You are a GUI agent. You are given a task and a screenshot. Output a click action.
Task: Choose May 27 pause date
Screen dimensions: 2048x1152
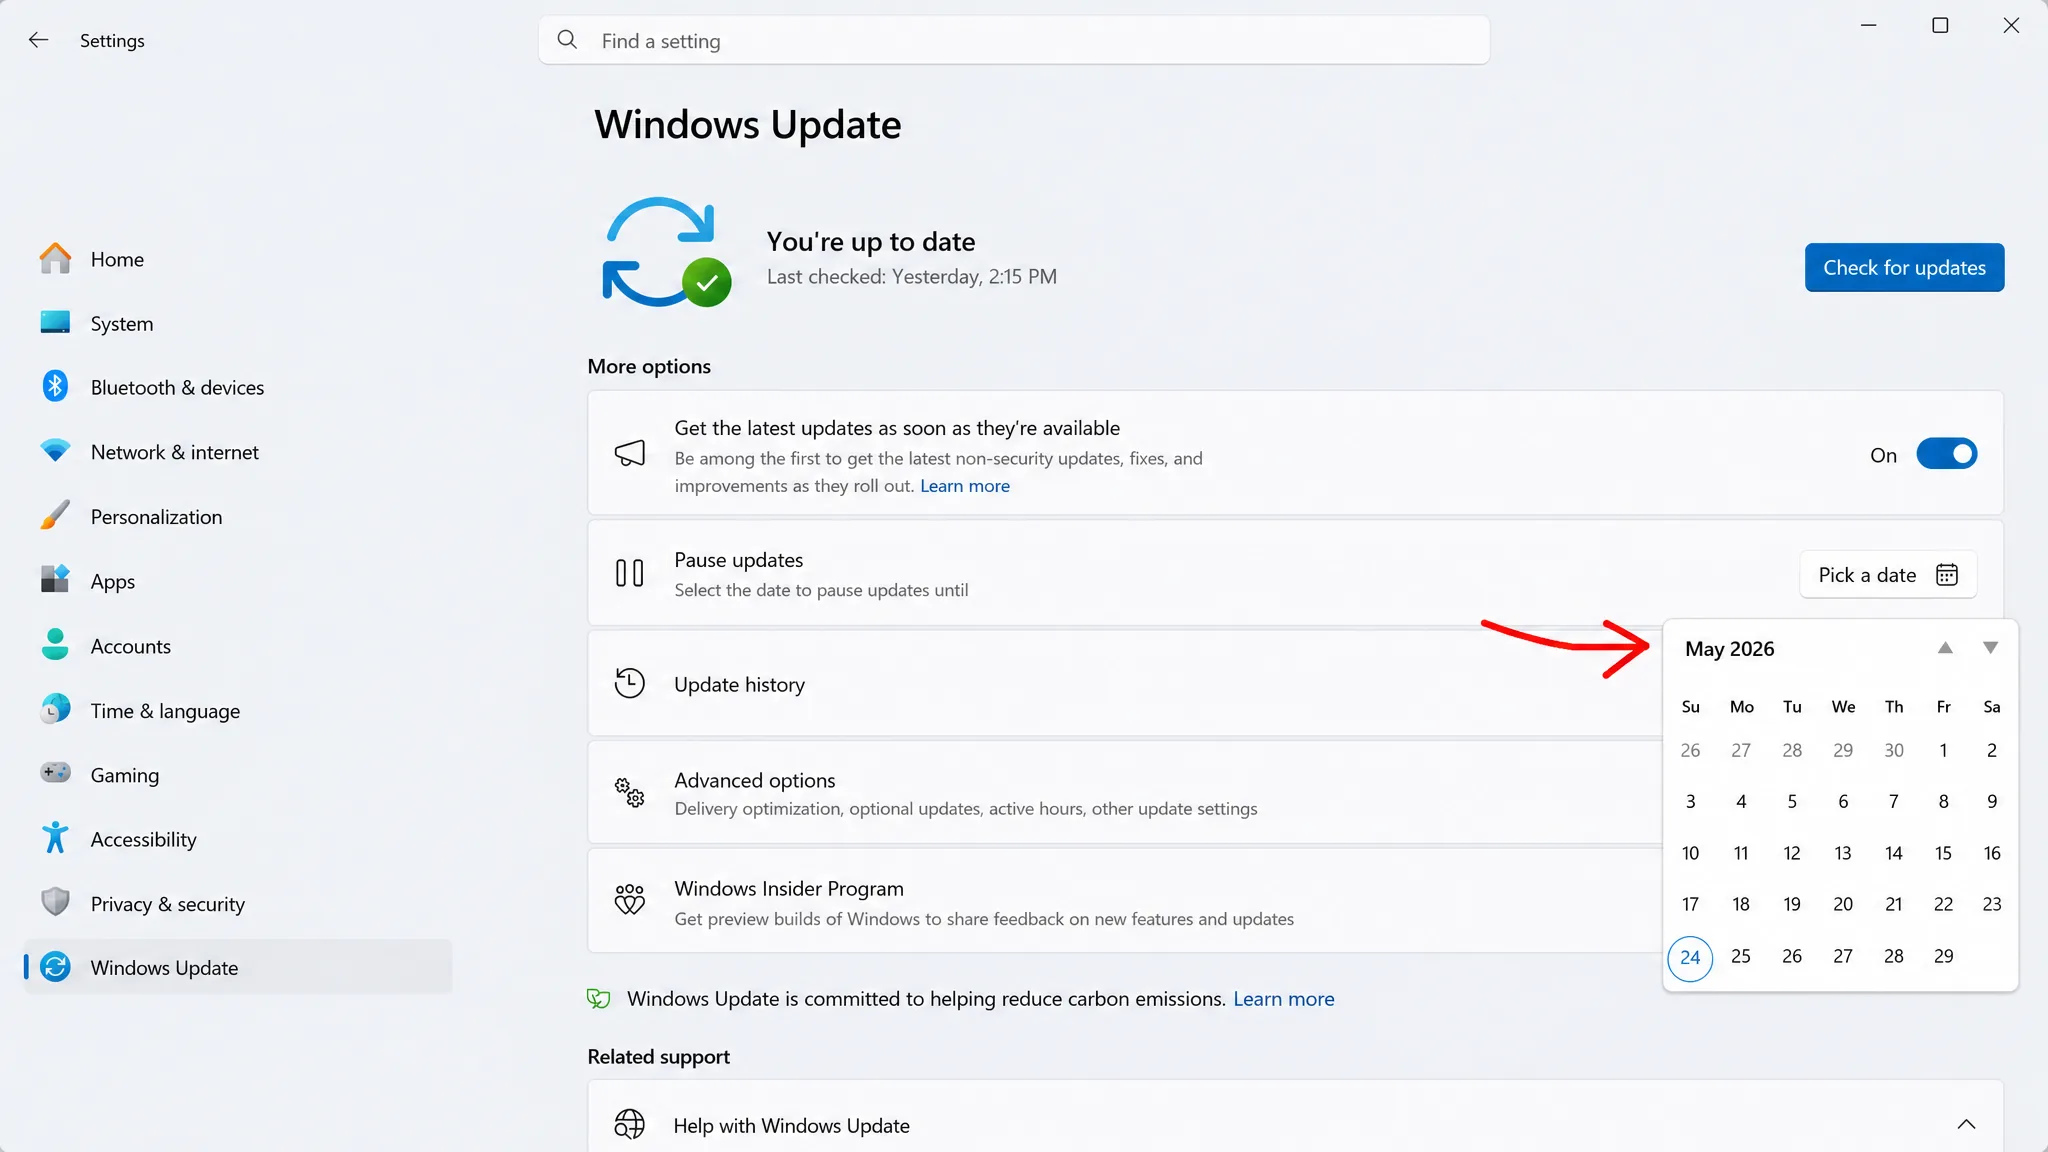[1843, 956]
